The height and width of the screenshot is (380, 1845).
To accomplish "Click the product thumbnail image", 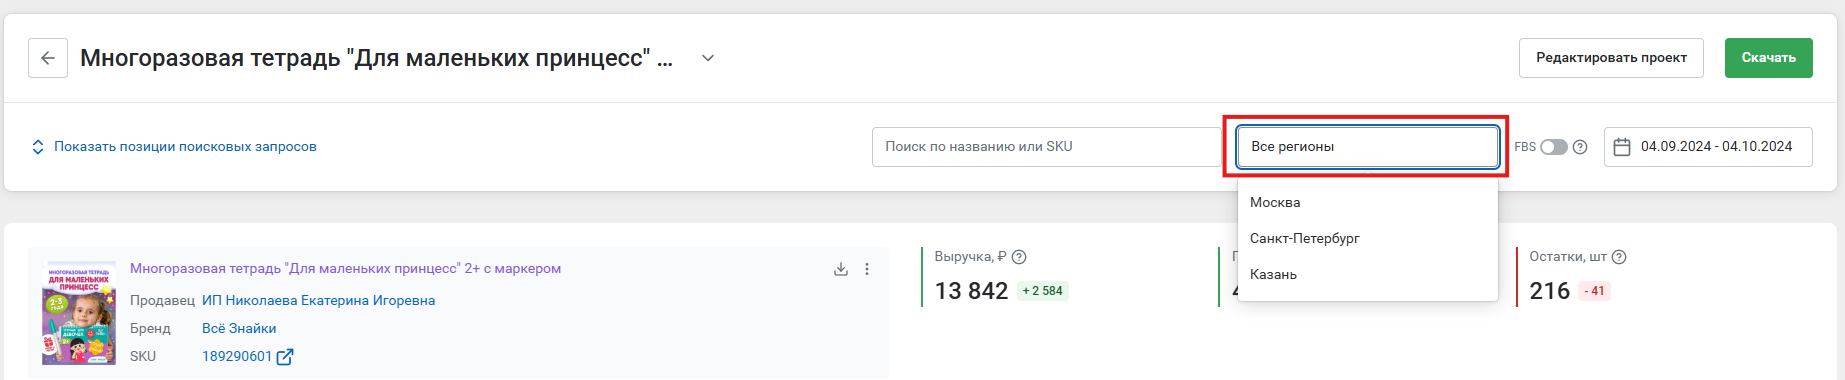I will (x=79, y=313).
